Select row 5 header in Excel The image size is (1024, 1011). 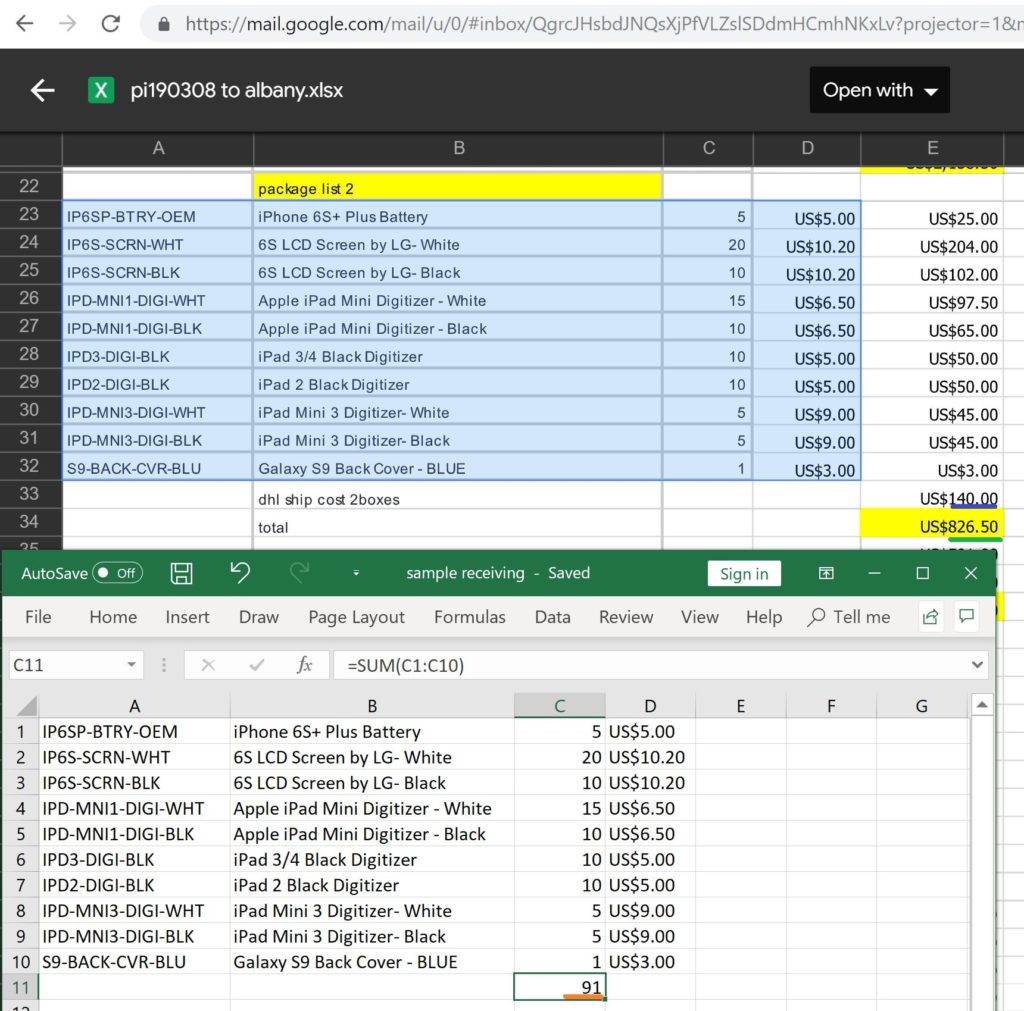coord(20,834)
